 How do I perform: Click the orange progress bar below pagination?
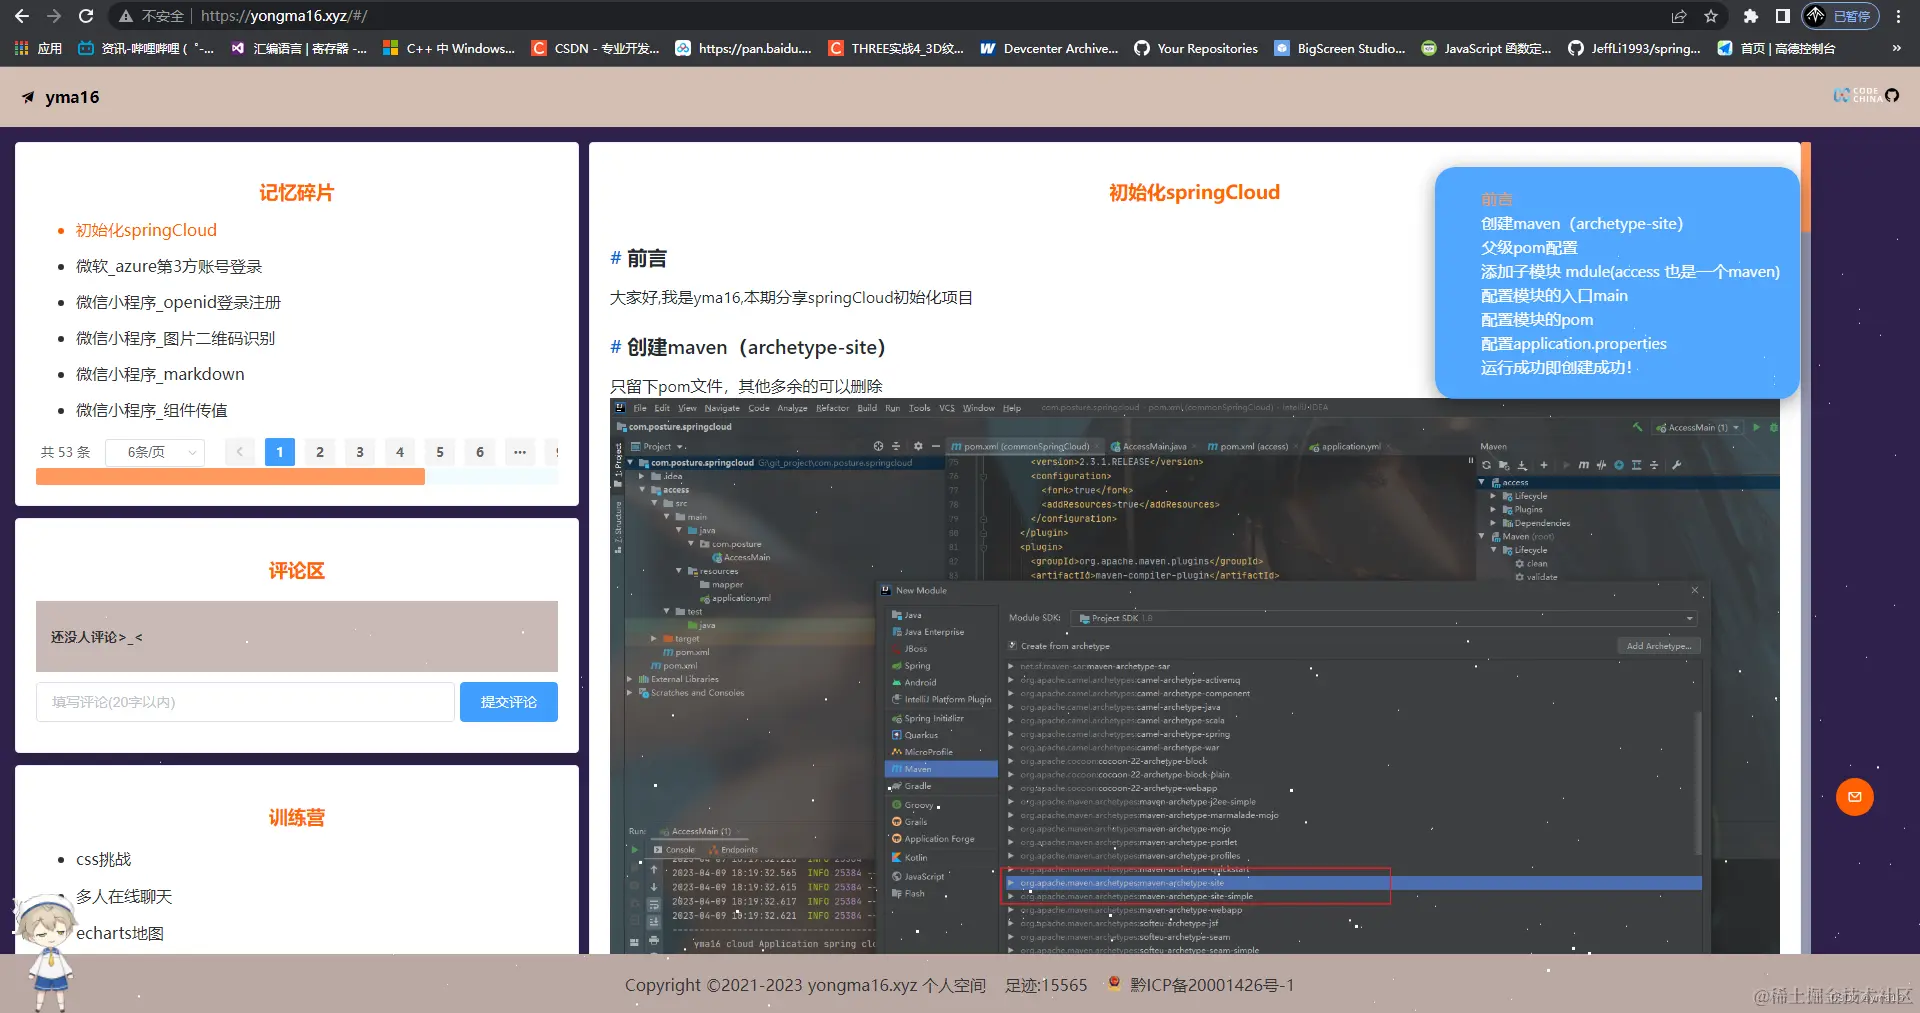point(230,477)
